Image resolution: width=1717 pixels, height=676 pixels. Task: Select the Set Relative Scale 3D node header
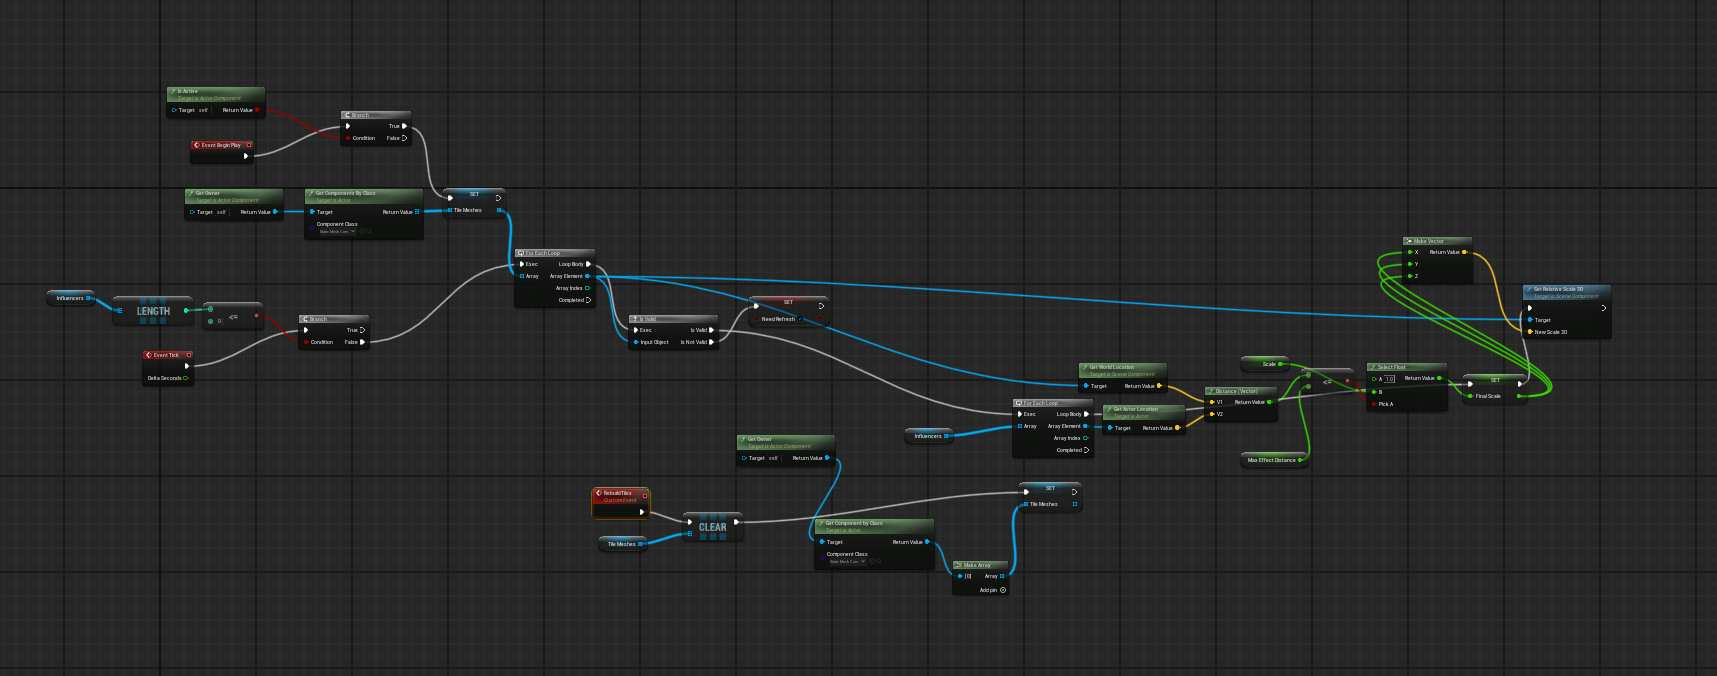point(1566,291)
